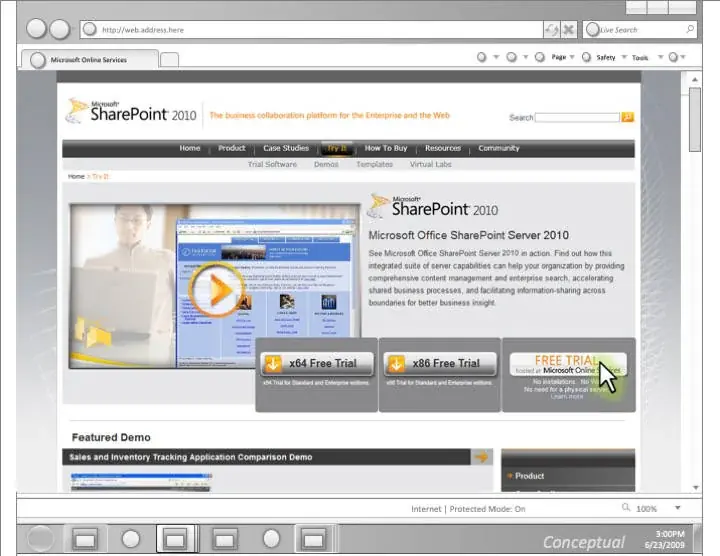The height and width of the screenshot is (556, 720).
Task: Click the Home breadcrumb link
Action: (x=76, y=176)
